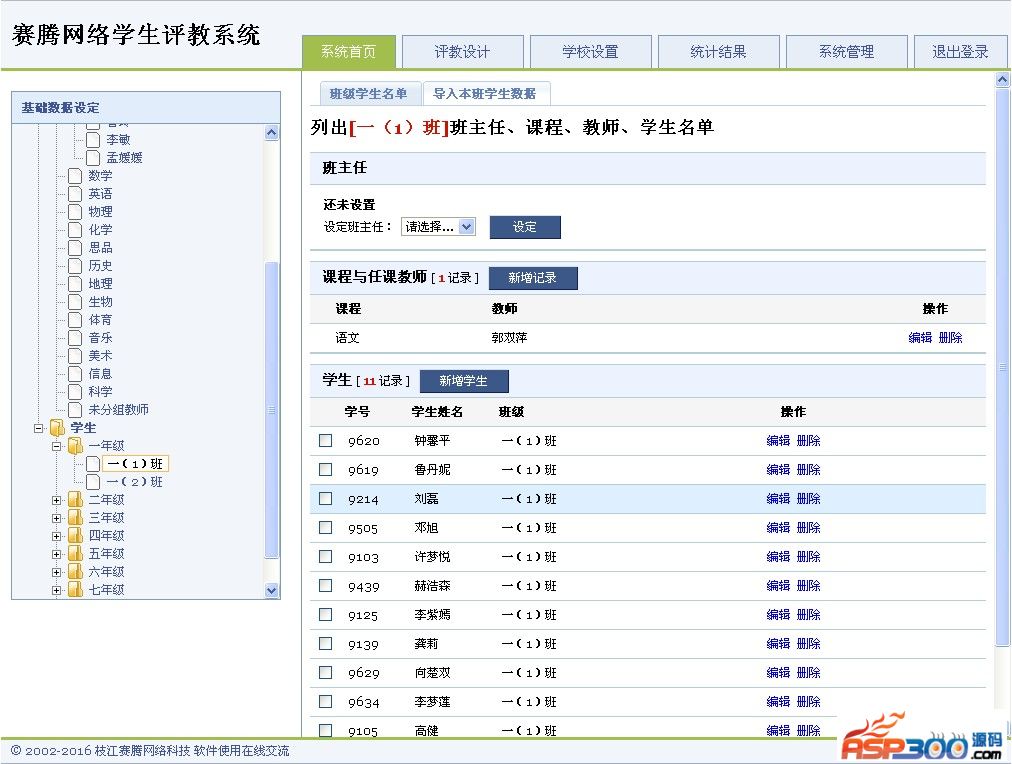Screen dimensions: 1012x764
Task: Select the checkbox next to 许梦悦
Action: tap(325, 557)
